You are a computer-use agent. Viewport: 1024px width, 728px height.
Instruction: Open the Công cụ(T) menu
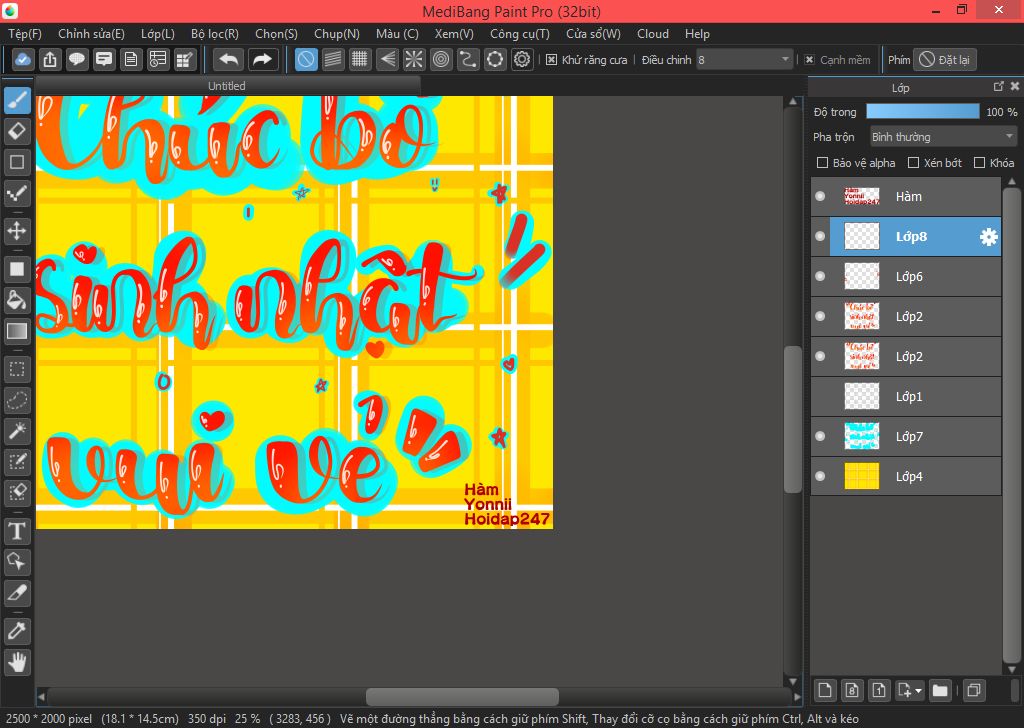[520, 34]
